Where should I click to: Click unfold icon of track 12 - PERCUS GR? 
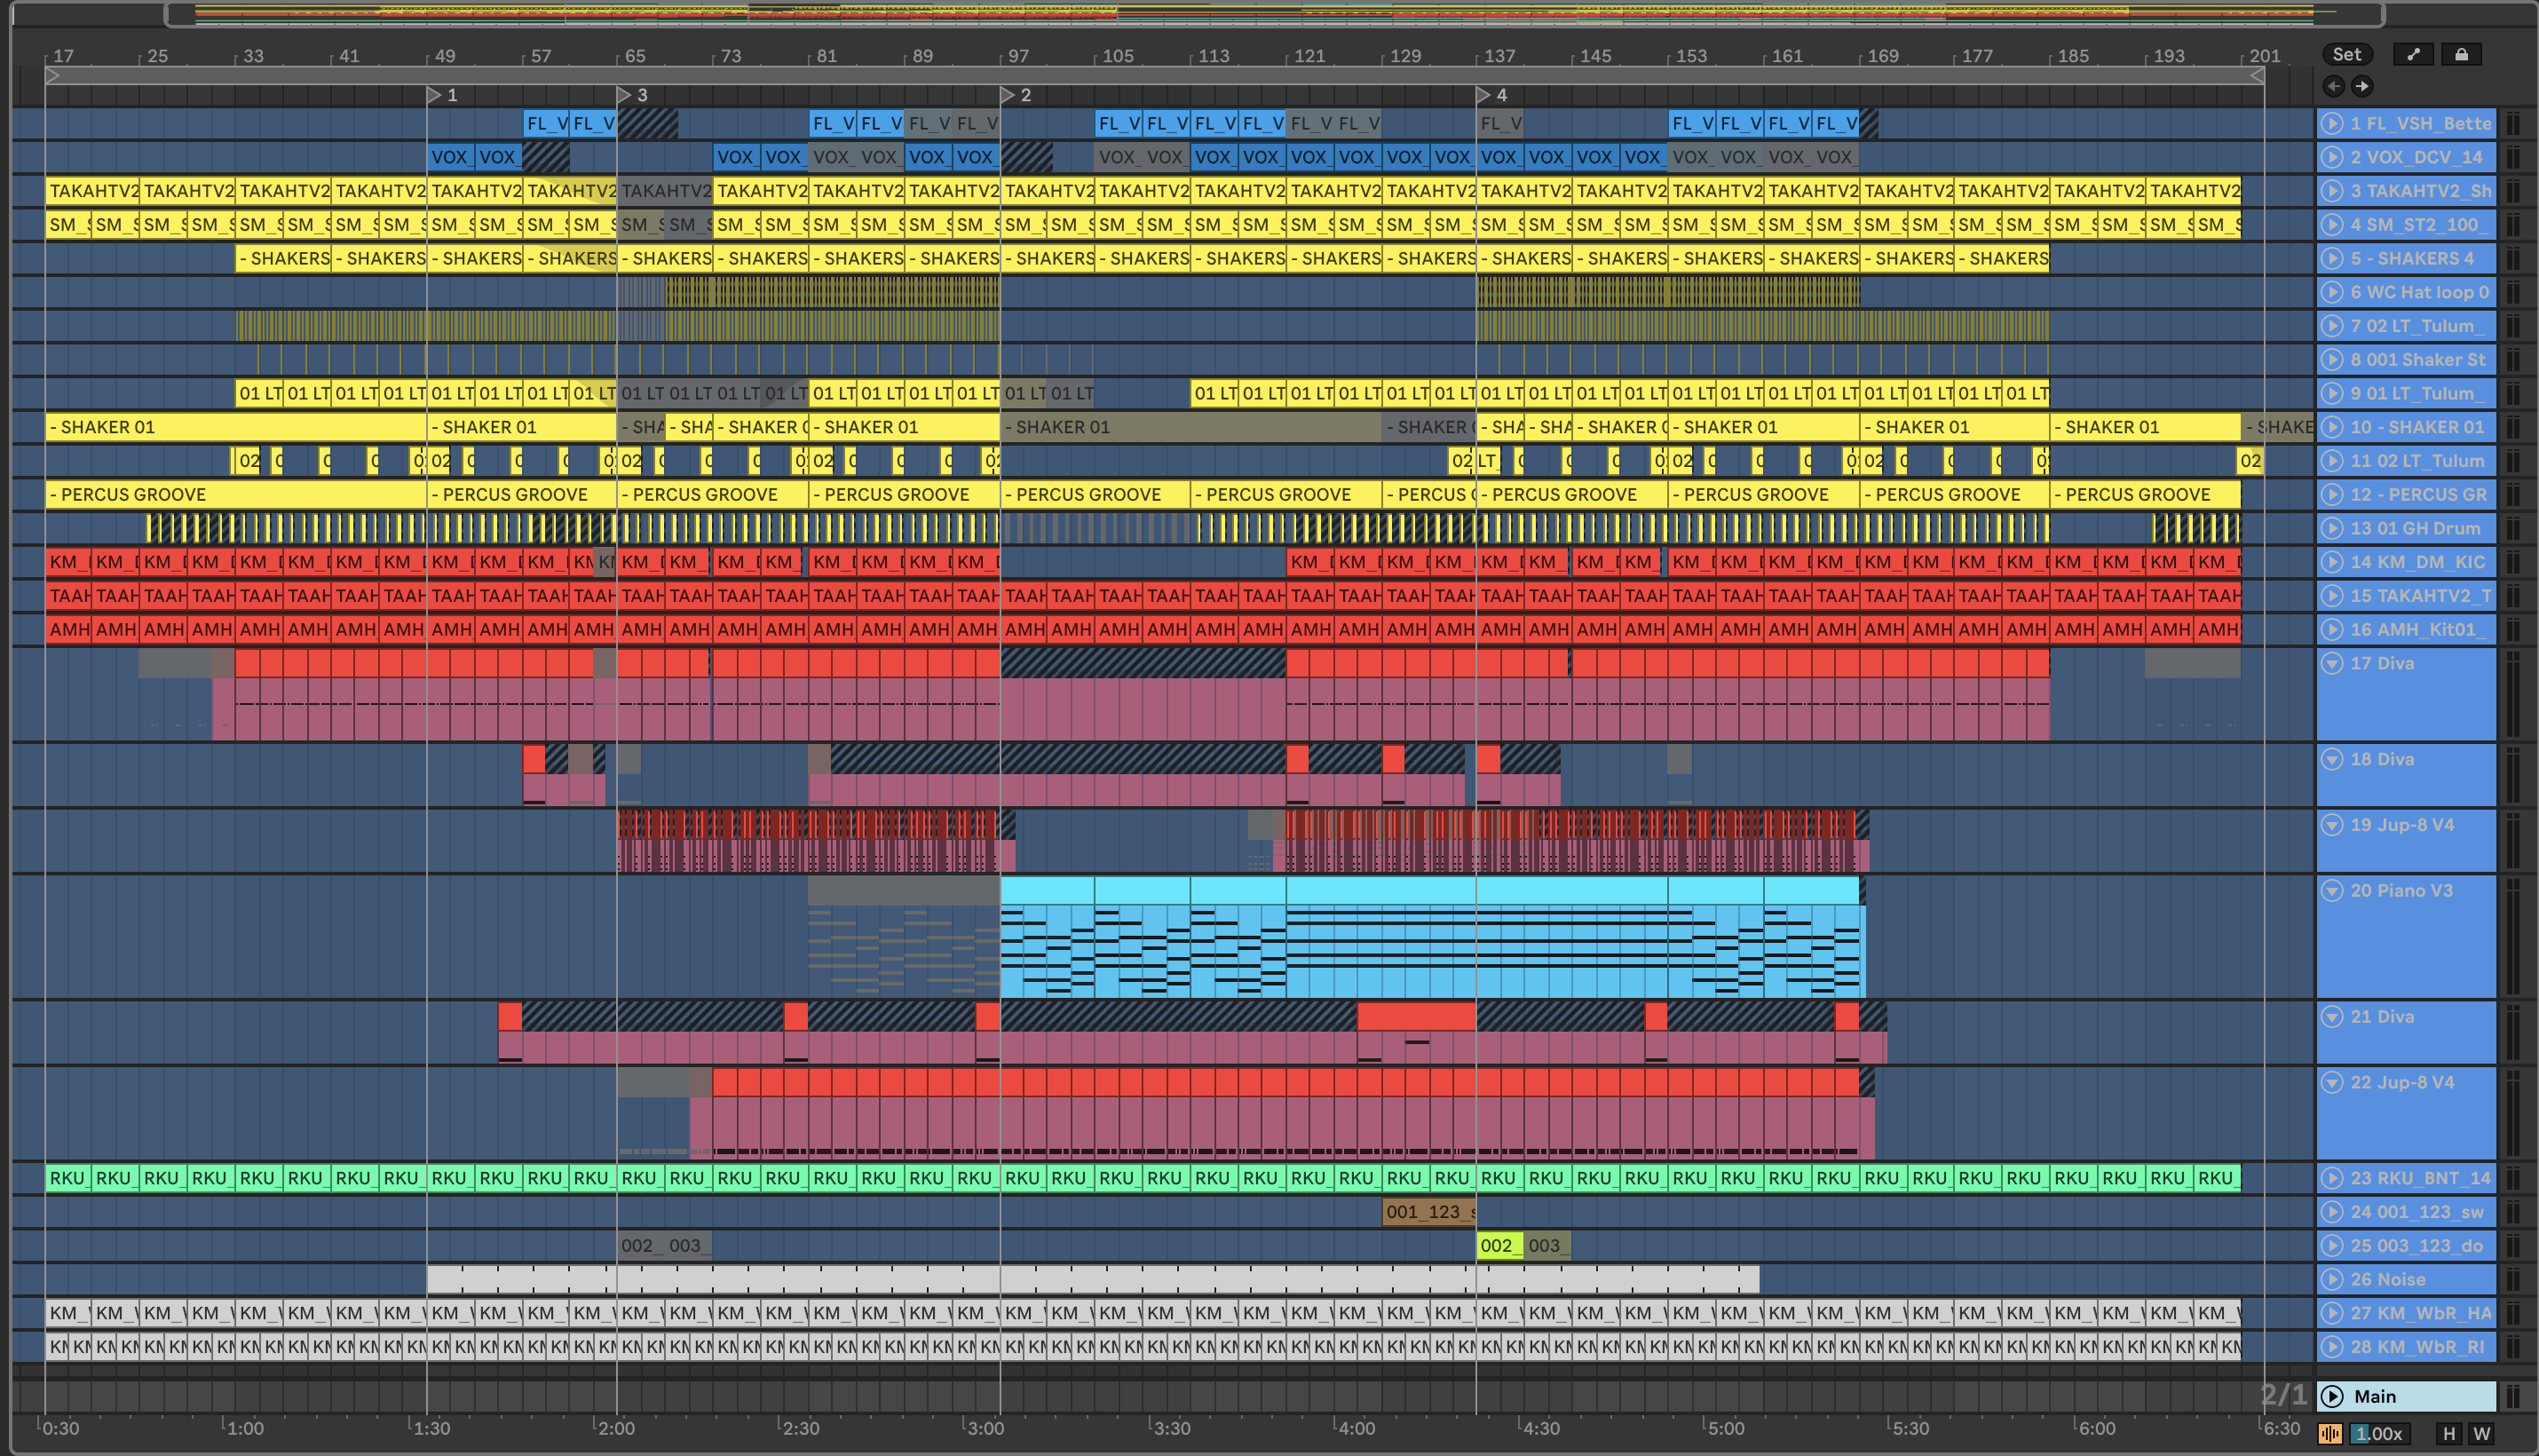click(2332, 495)
